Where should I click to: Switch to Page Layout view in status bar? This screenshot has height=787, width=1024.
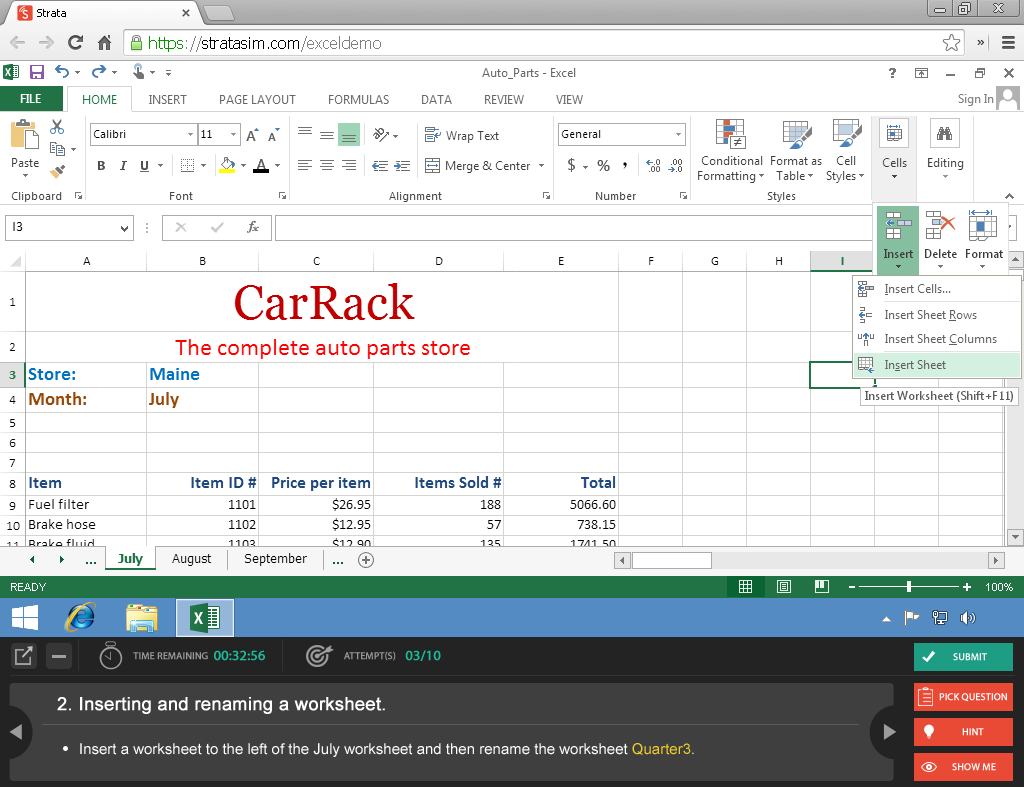[x=784, y=586]
